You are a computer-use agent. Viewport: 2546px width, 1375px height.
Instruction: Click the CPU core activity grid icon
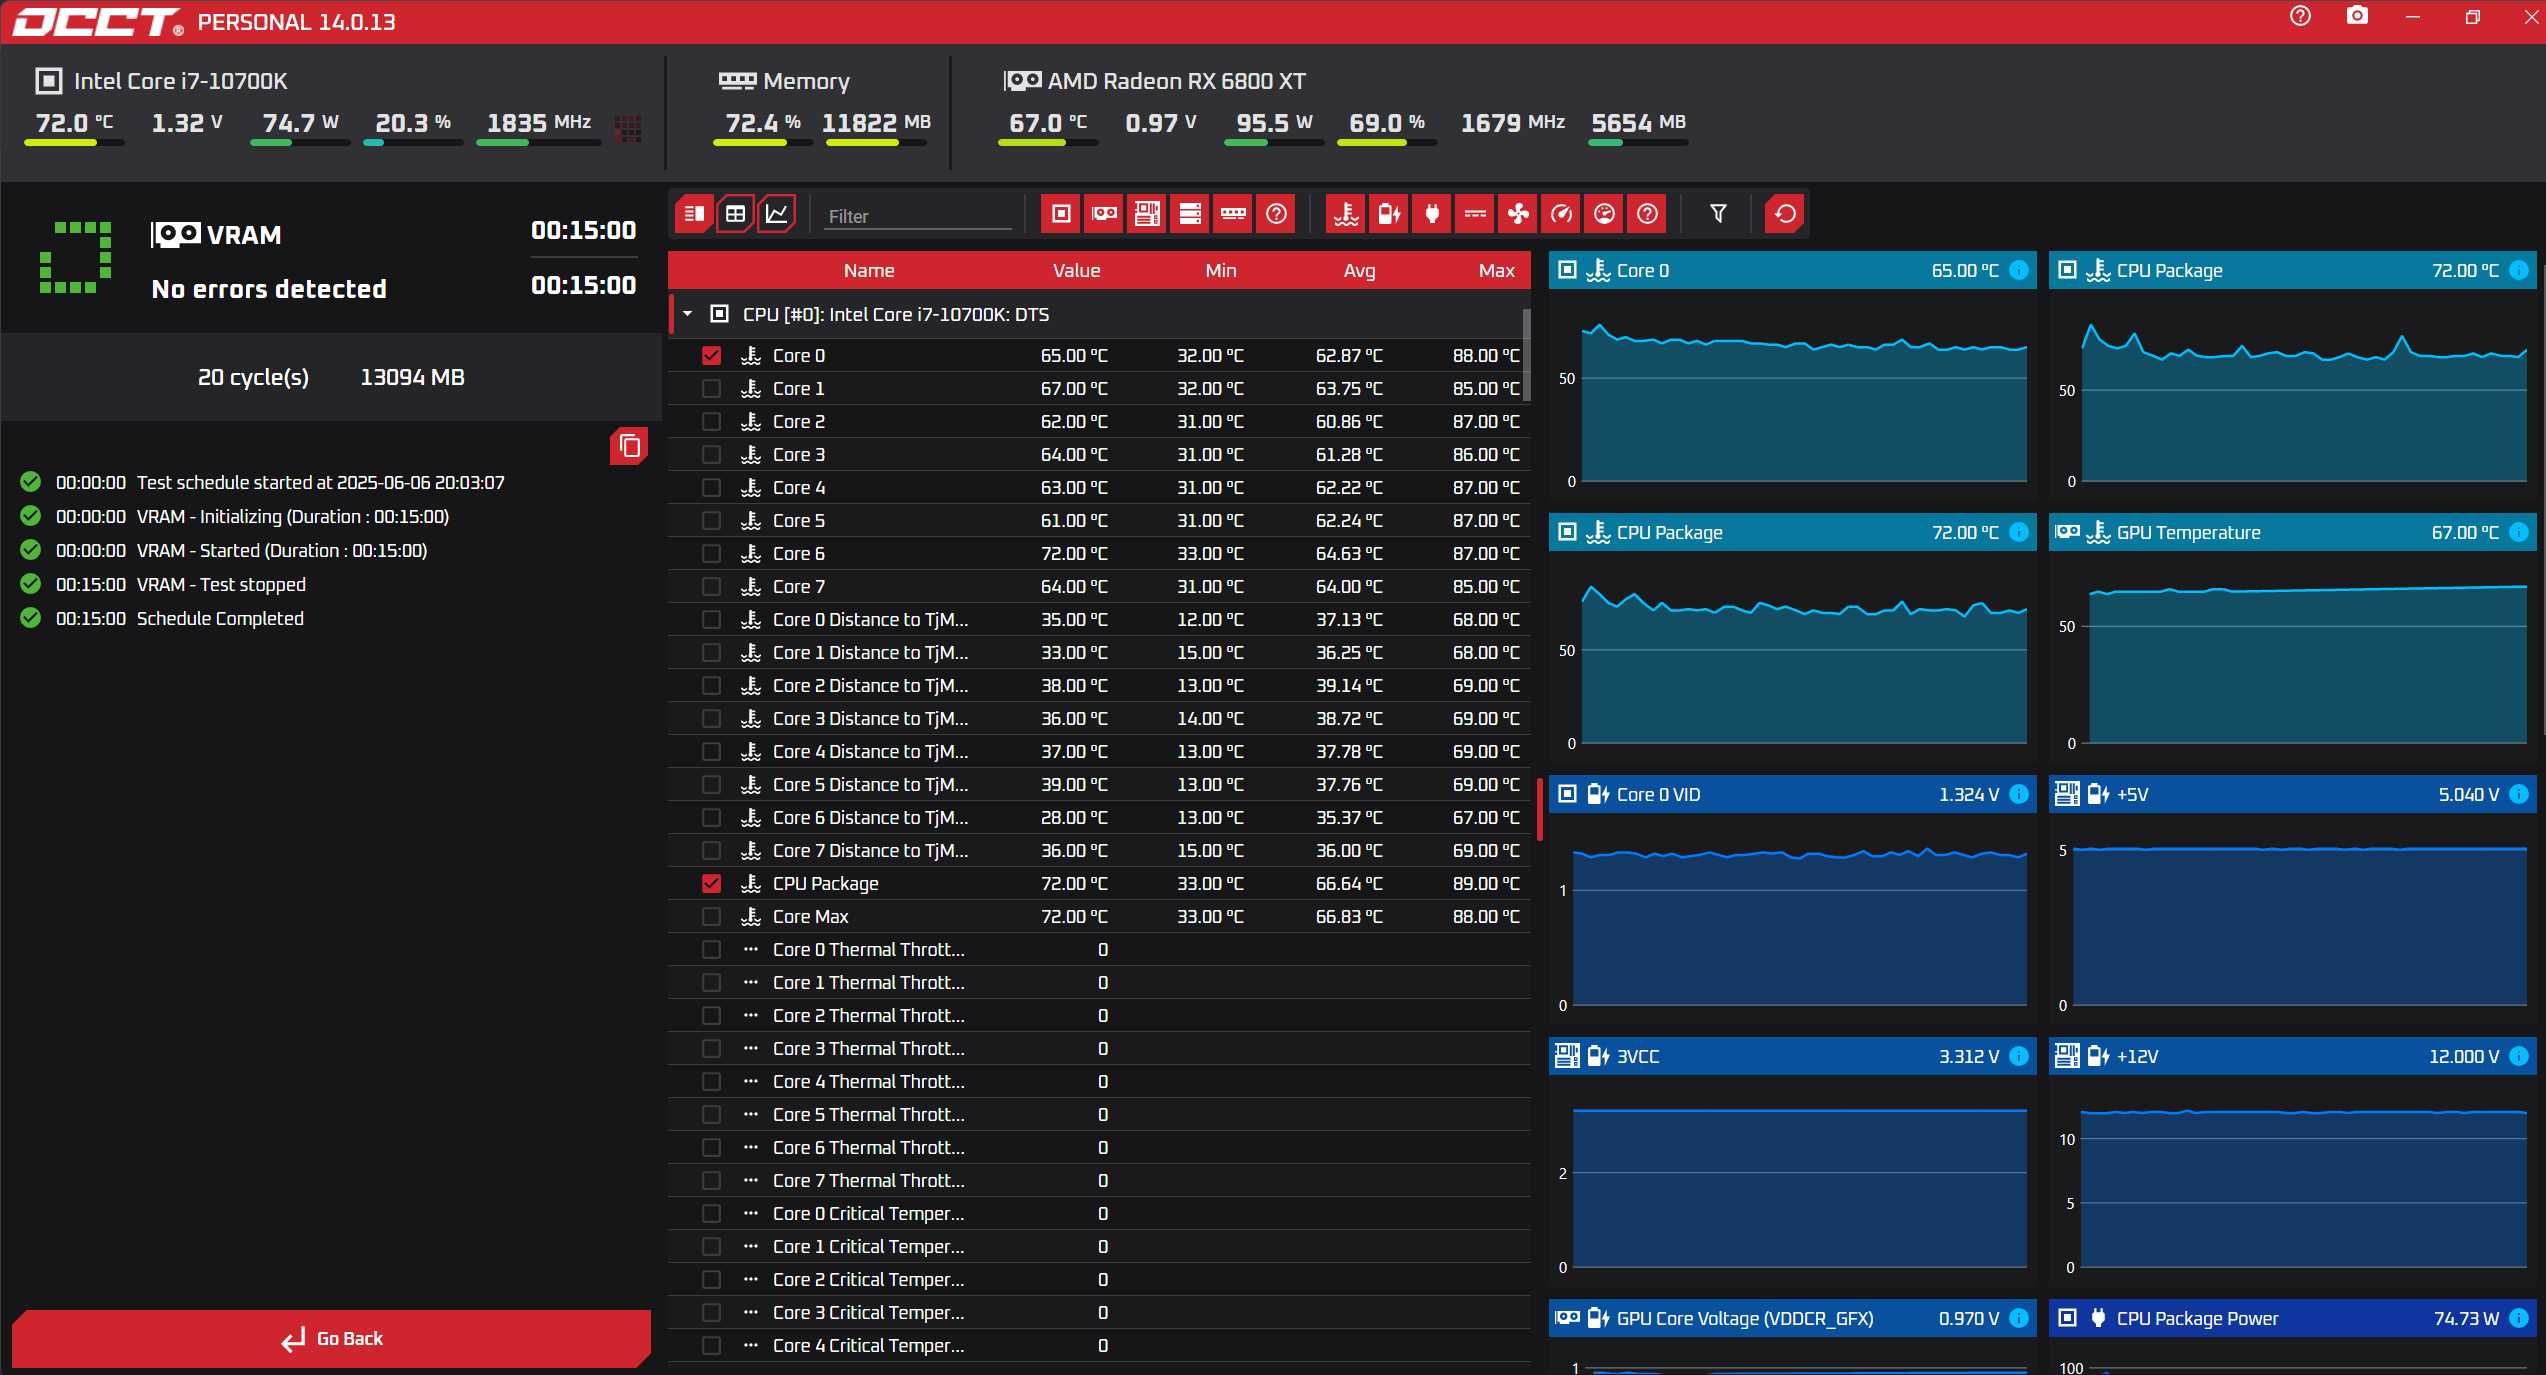(x=628, y=128)
